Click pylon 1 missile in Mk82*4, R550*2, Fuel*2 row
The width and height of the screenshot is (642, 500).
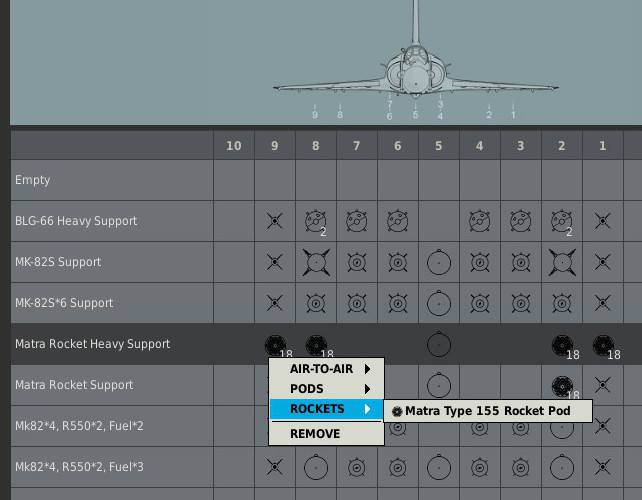[x=603, y=426]
